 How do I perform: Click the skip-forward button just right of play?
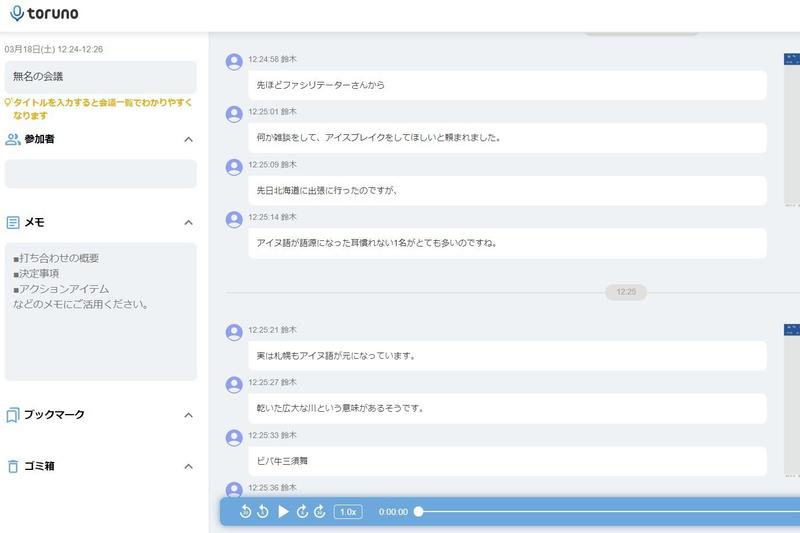coord(302,512)
